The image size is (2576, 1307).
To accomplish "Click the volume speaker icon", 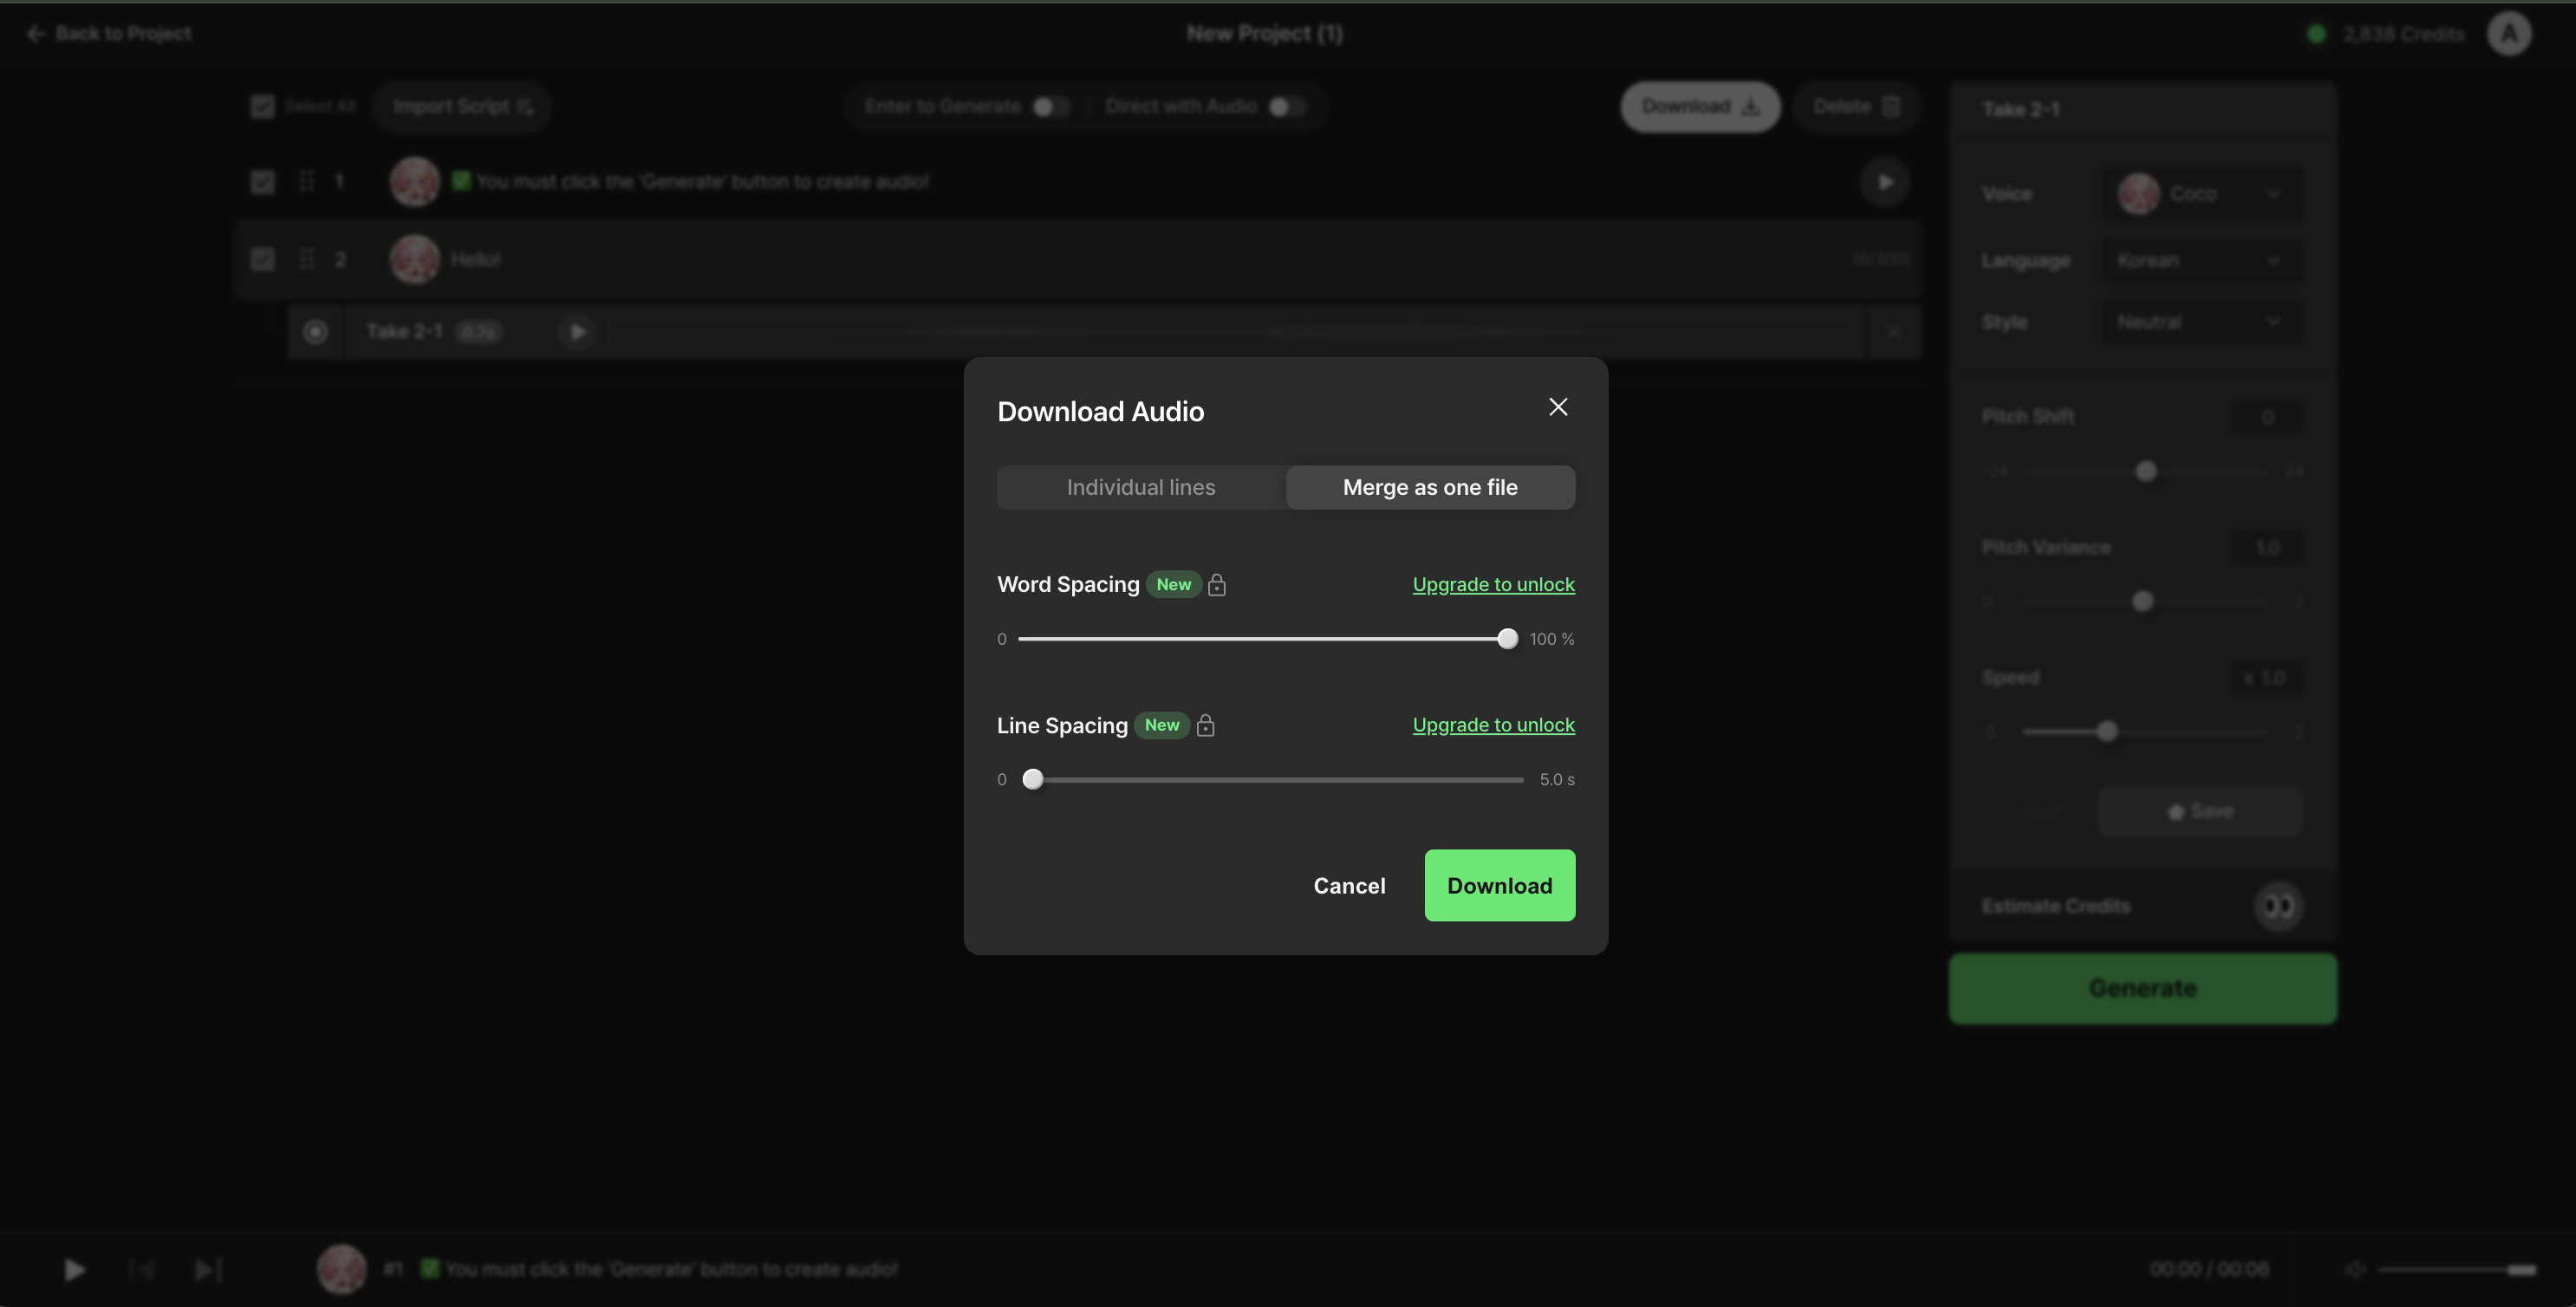I will click(x=2355, y=1269).
